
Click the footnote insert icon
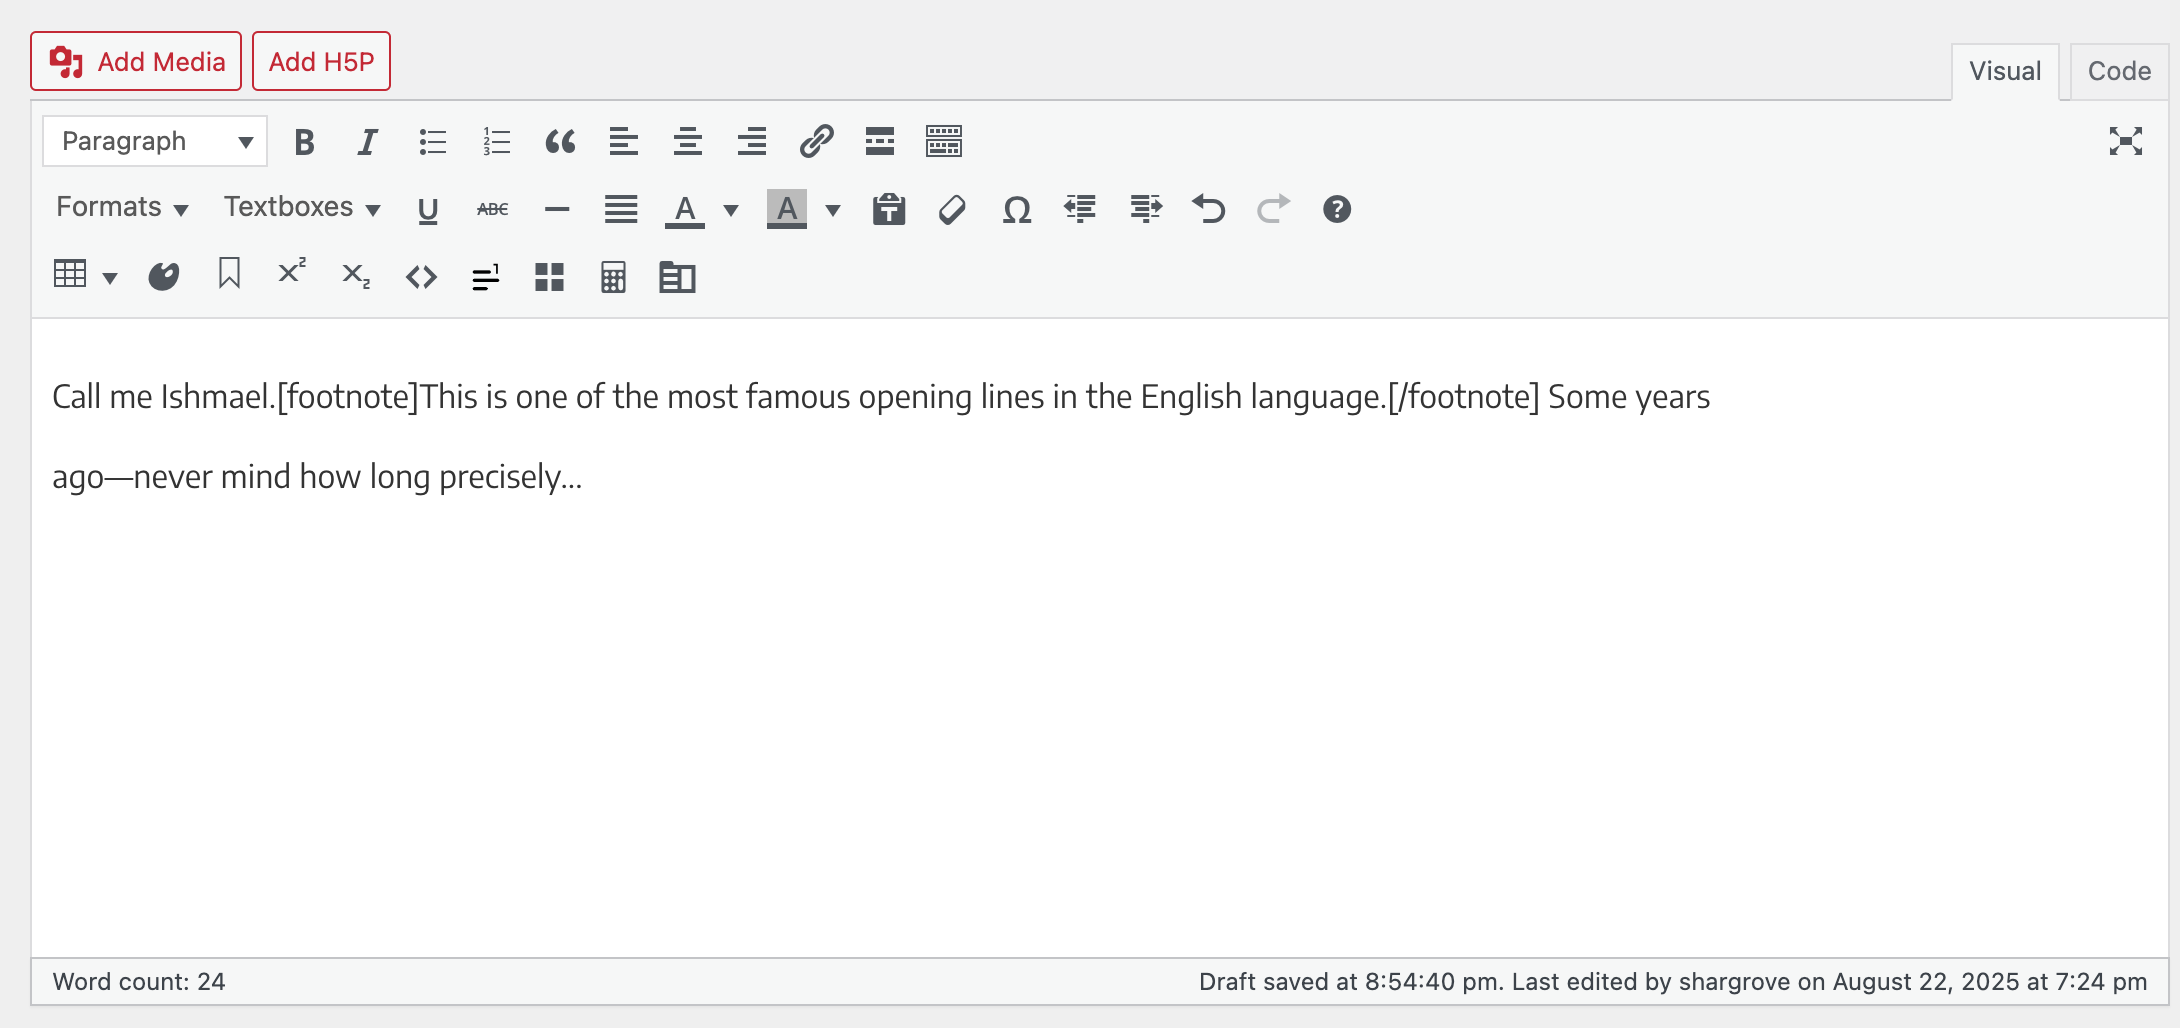click(485, 277)
